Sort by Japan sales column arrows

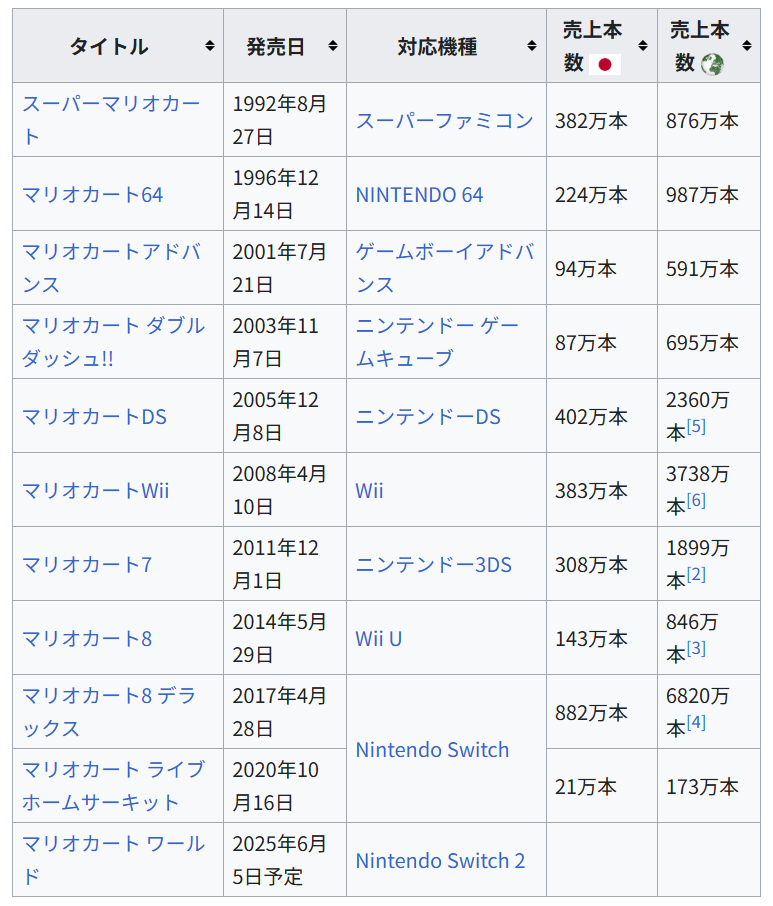tap(643, 46)
